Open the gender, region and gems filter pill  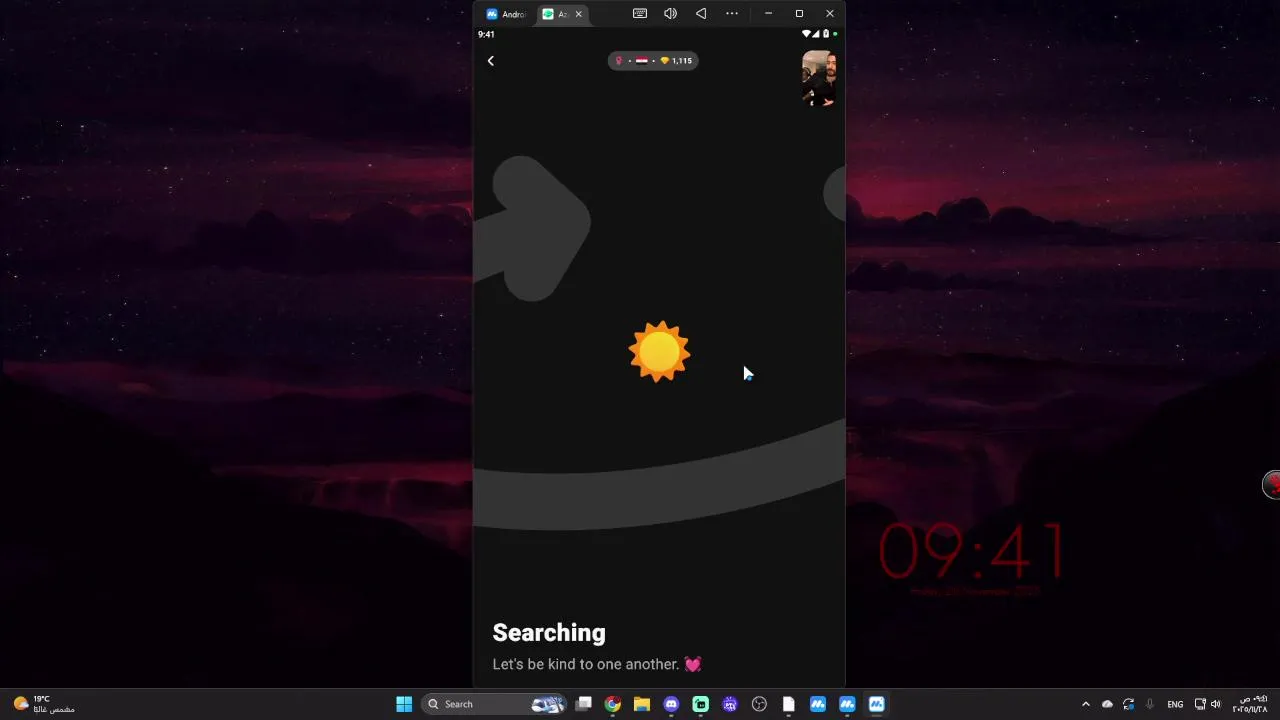coord(653,61)
